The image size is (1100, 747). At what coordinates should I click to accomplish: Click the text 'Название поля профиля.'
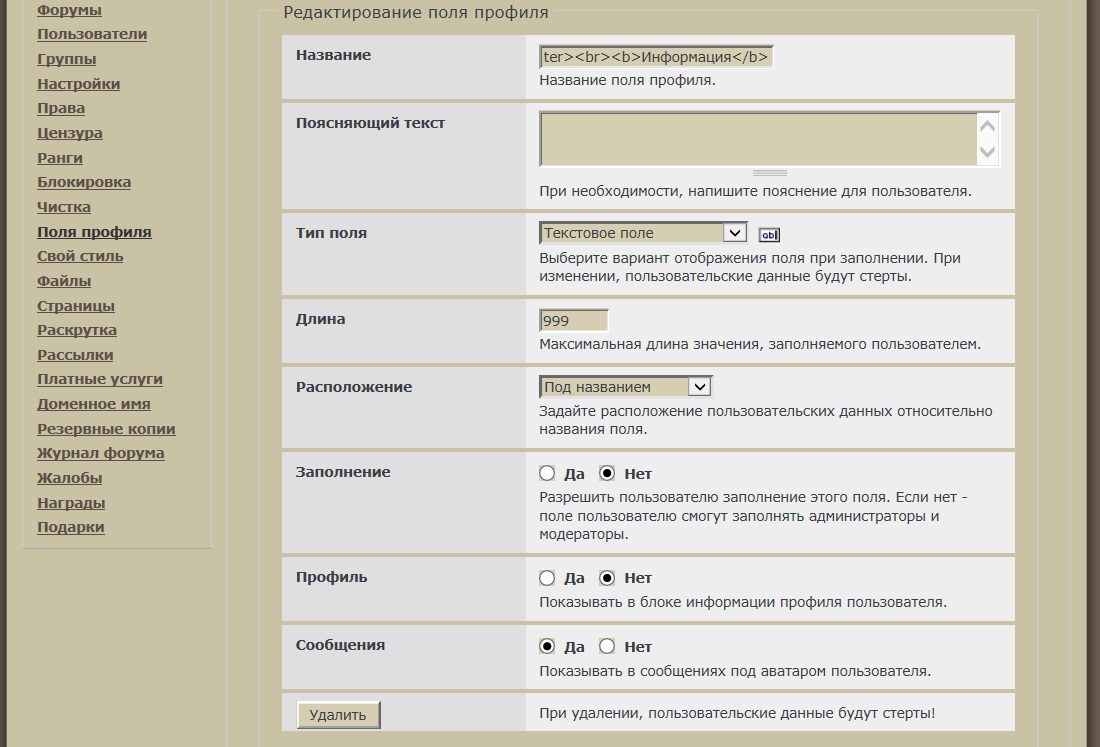[627, 80]
